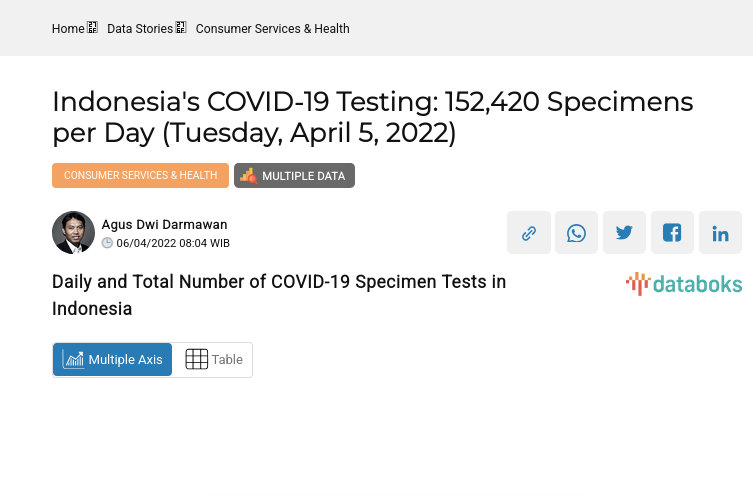
Task: Share the article on LinkedIn
Action: point(720,233)
